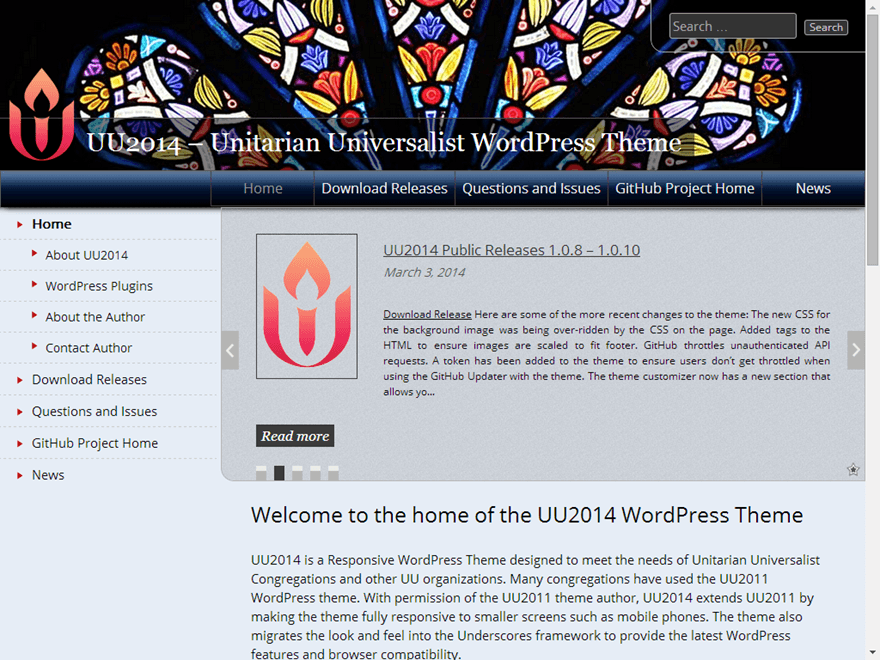Click the chalice thumbnail in the slider
This screenshot has width=880, height=660.
306,306
